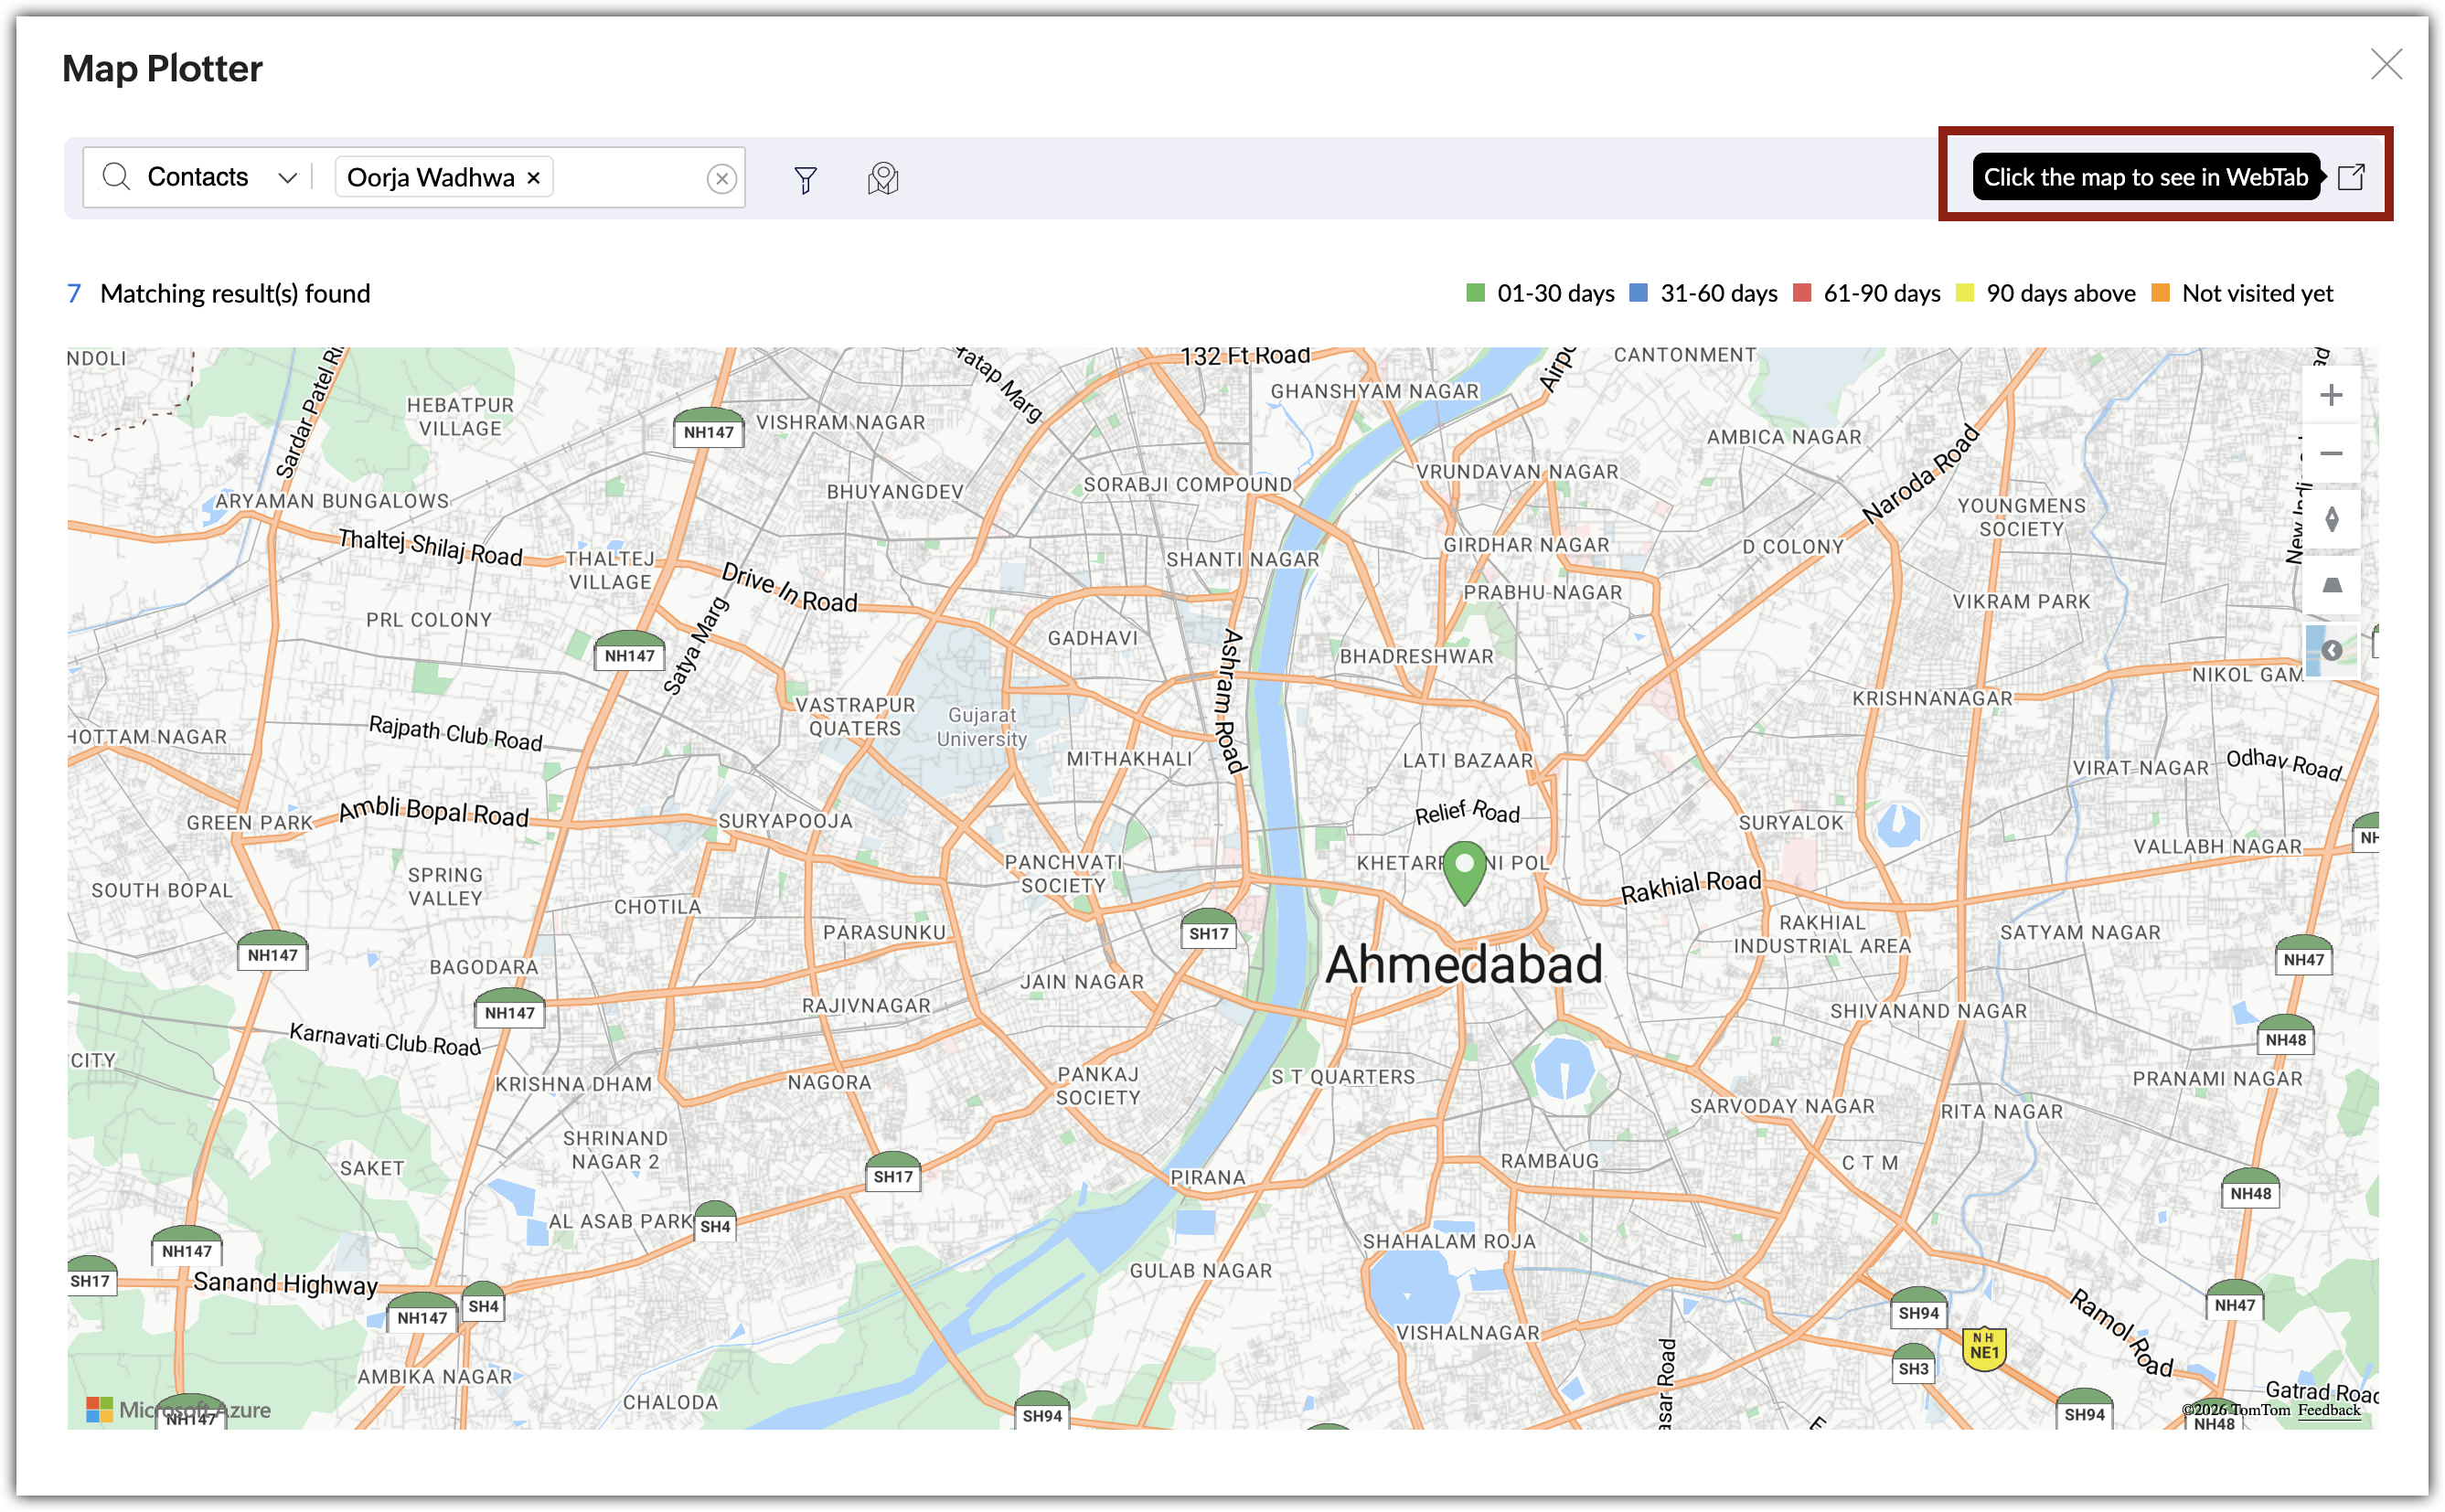Click the 'Rakhial Road' map label
2445x1512 pixels.
click(x=1691, y=885)
